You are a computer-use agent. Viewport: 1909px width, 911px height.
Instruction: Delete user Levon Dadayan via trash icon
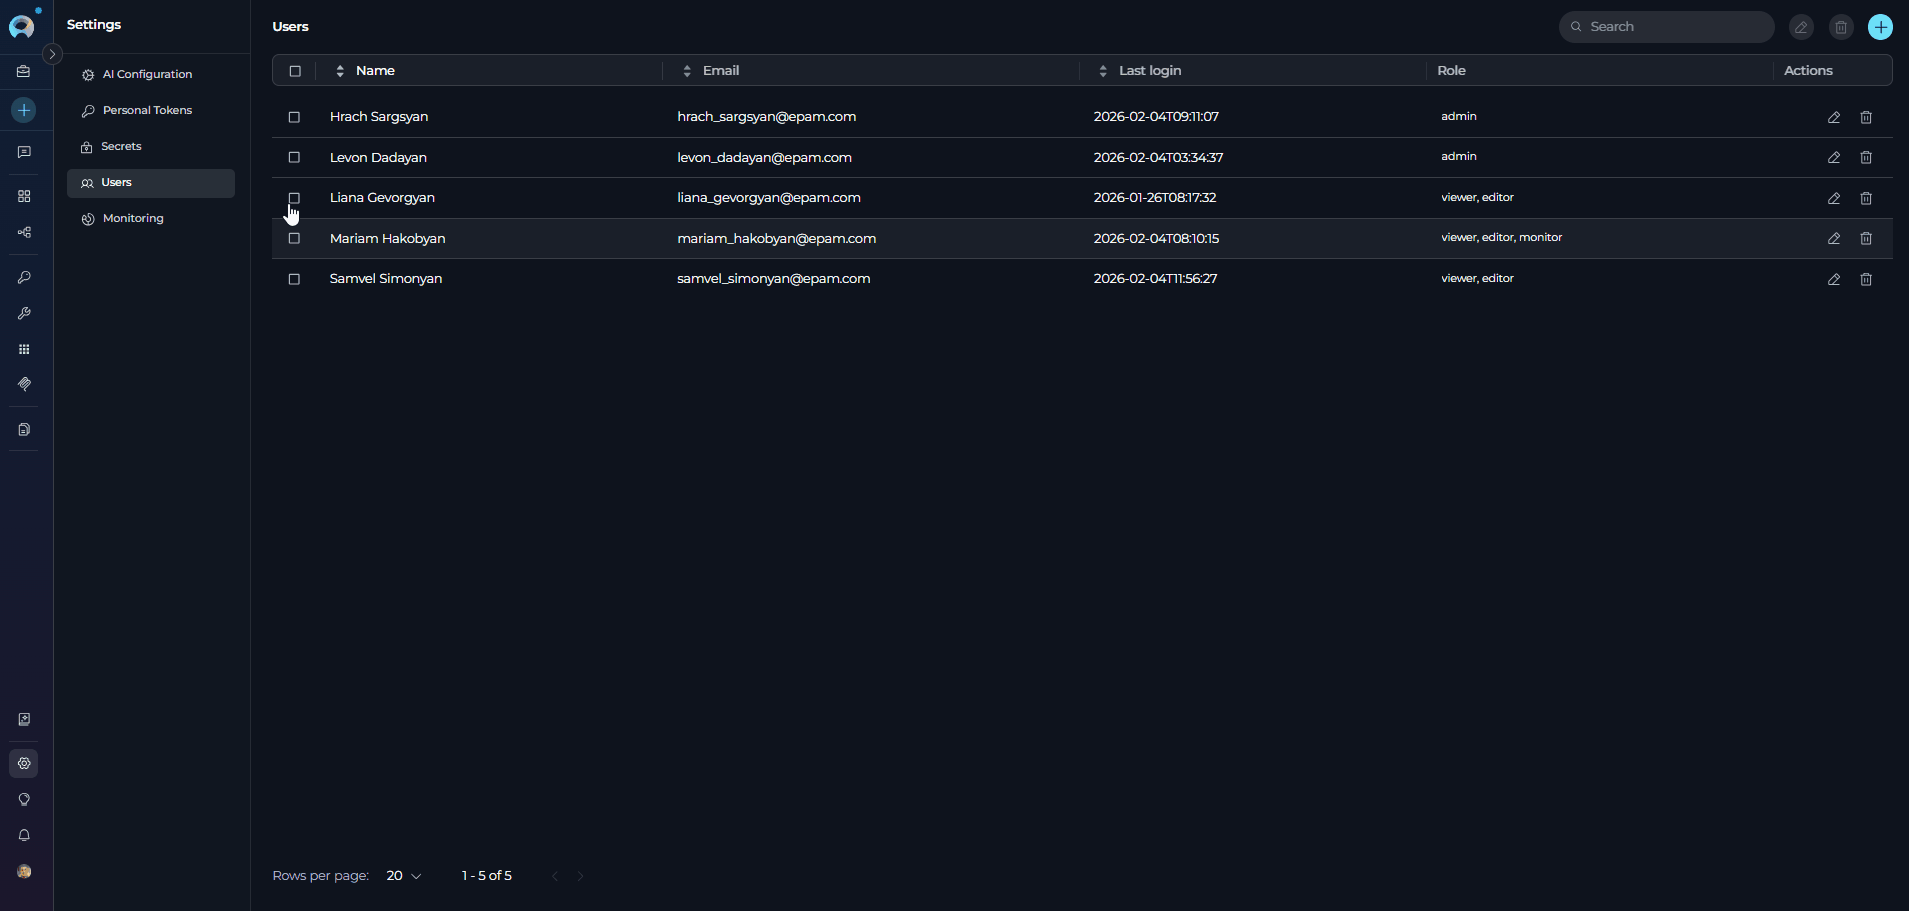[x=1865, y=158]
